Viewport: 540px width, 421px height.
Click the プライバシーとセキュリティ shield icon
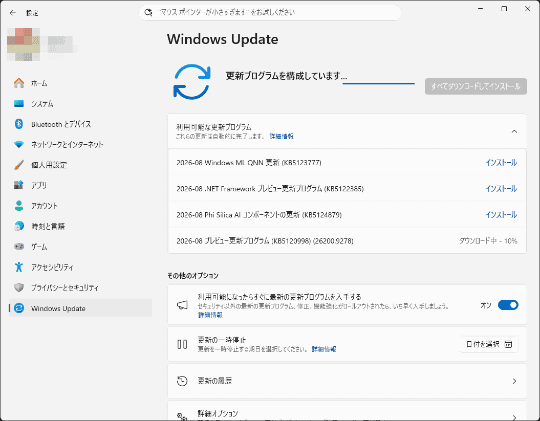tap(19, 287)
